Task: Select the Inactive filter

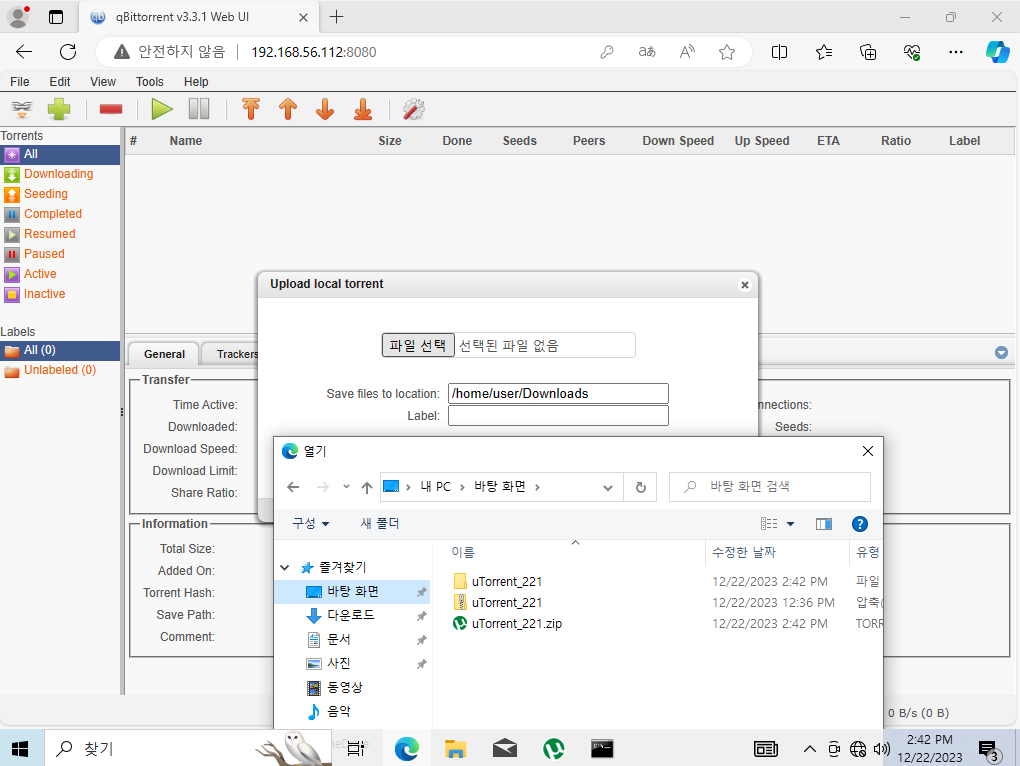Action: 44,294
